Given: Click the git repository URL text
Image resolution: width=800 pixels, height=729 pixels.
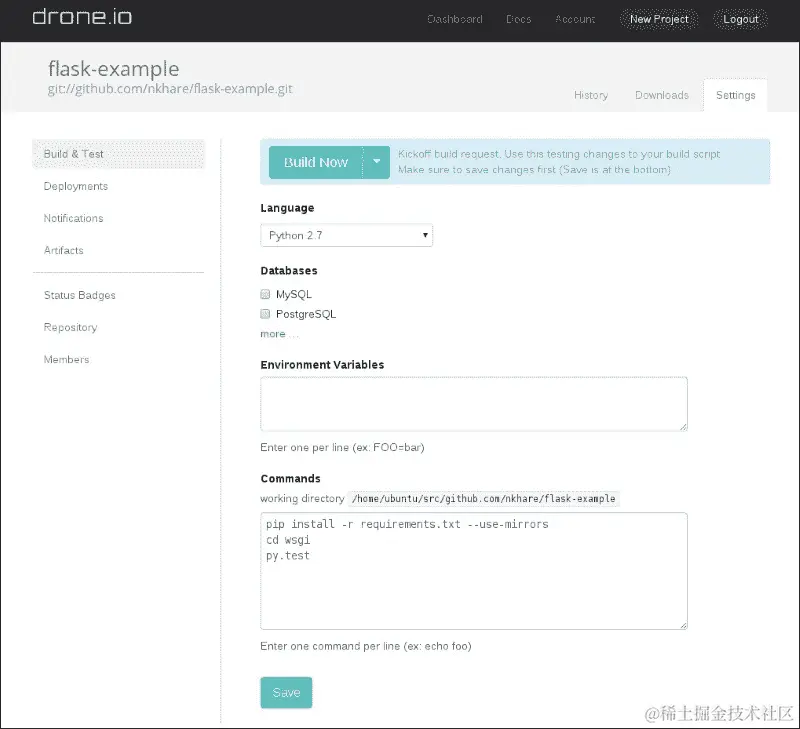Looking at the screenshot, I should (x=170, y=89).
